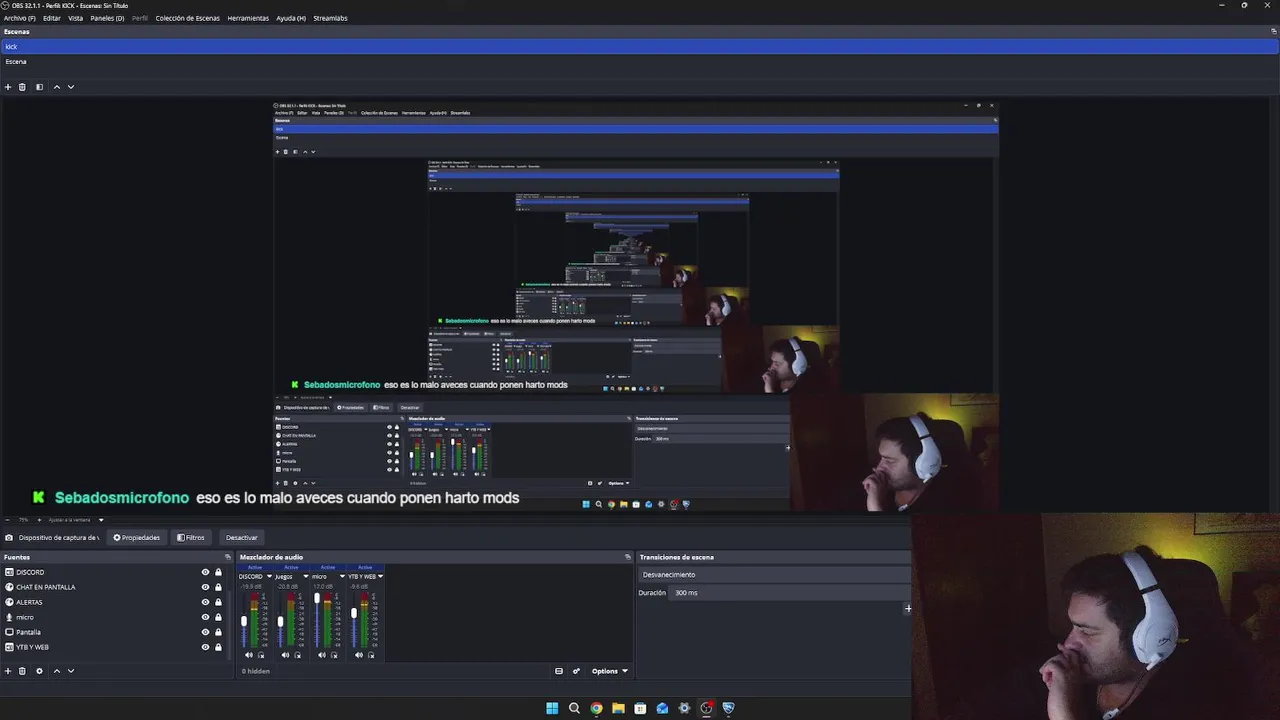Adjust the YTB Y WEB volume fader
1280x720 pixels.
click(x=354, y=613)
